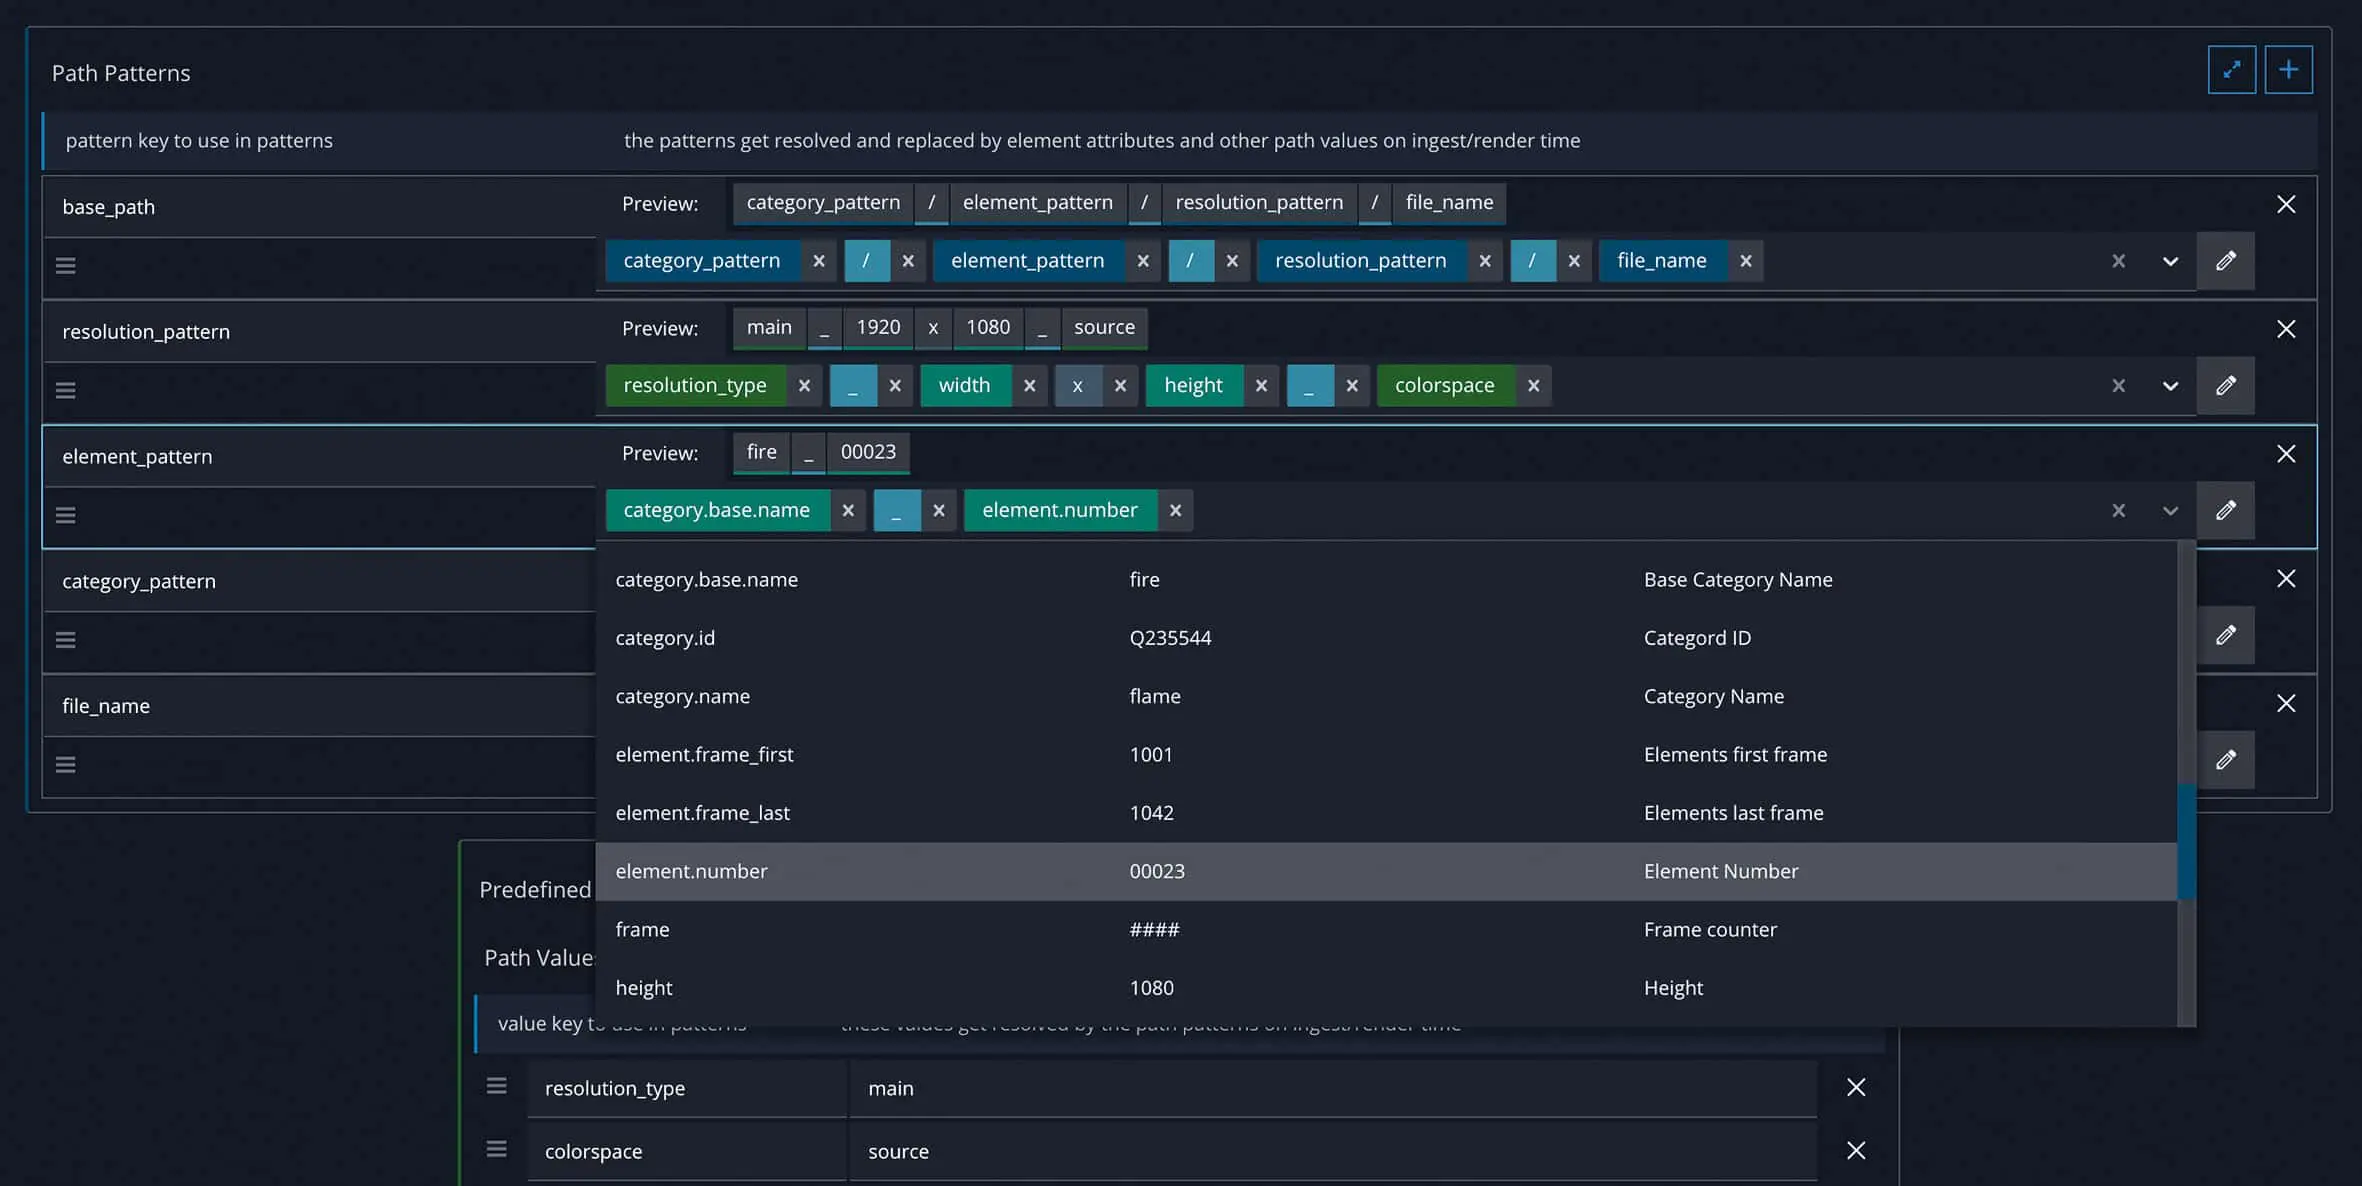Add a new path pattern with plus icon
The image size is (2362, 1186).
(x=2288, y=70)
